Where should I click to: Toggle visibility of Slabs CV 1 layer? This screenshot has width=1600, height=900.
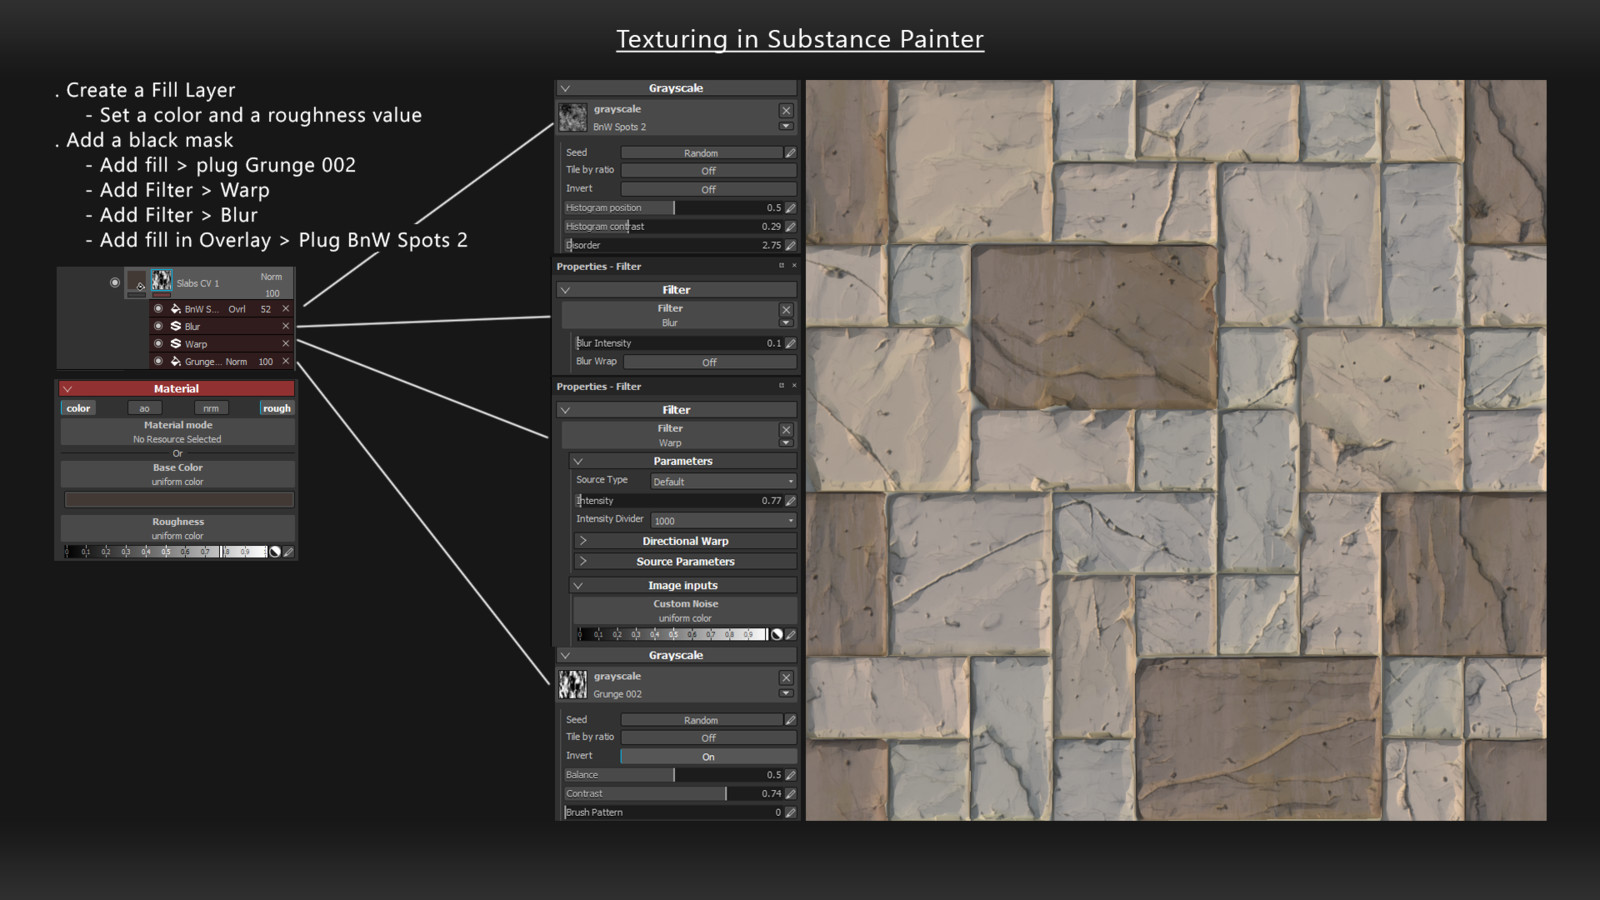pyautogui.click(x=115, y=283)
